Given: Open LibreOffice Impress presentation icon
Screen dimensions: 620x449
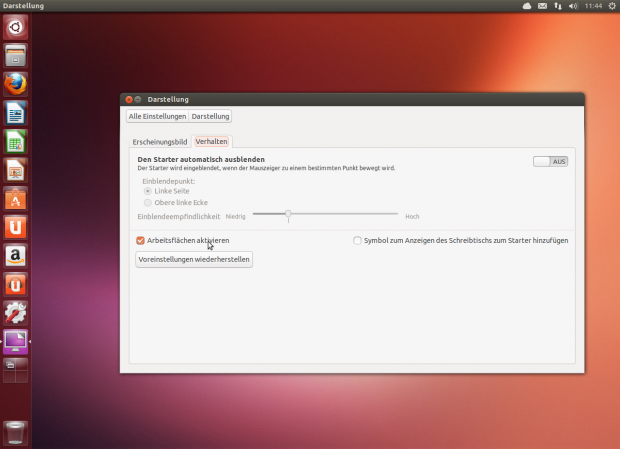Looking at the screenshot, I should [x=15, y=171].
